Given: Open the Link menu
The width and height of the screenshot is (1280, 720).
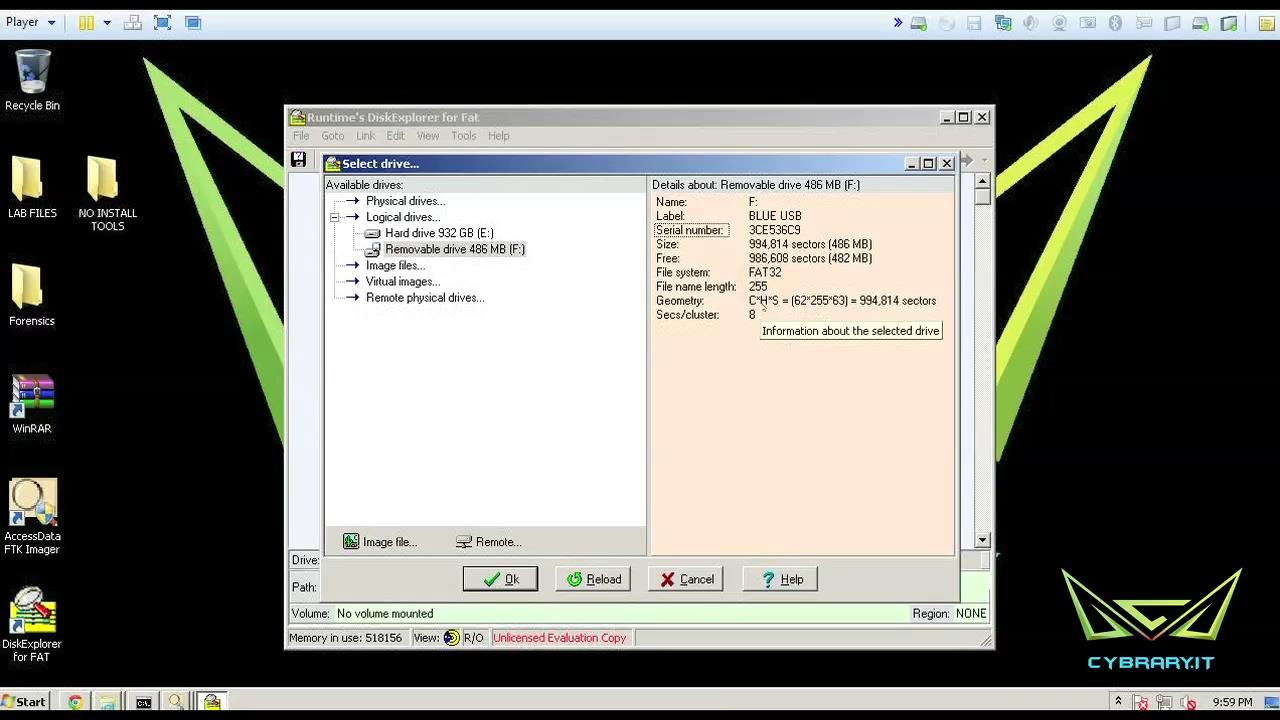Looking at the screenshot, I should coord(366,136).
